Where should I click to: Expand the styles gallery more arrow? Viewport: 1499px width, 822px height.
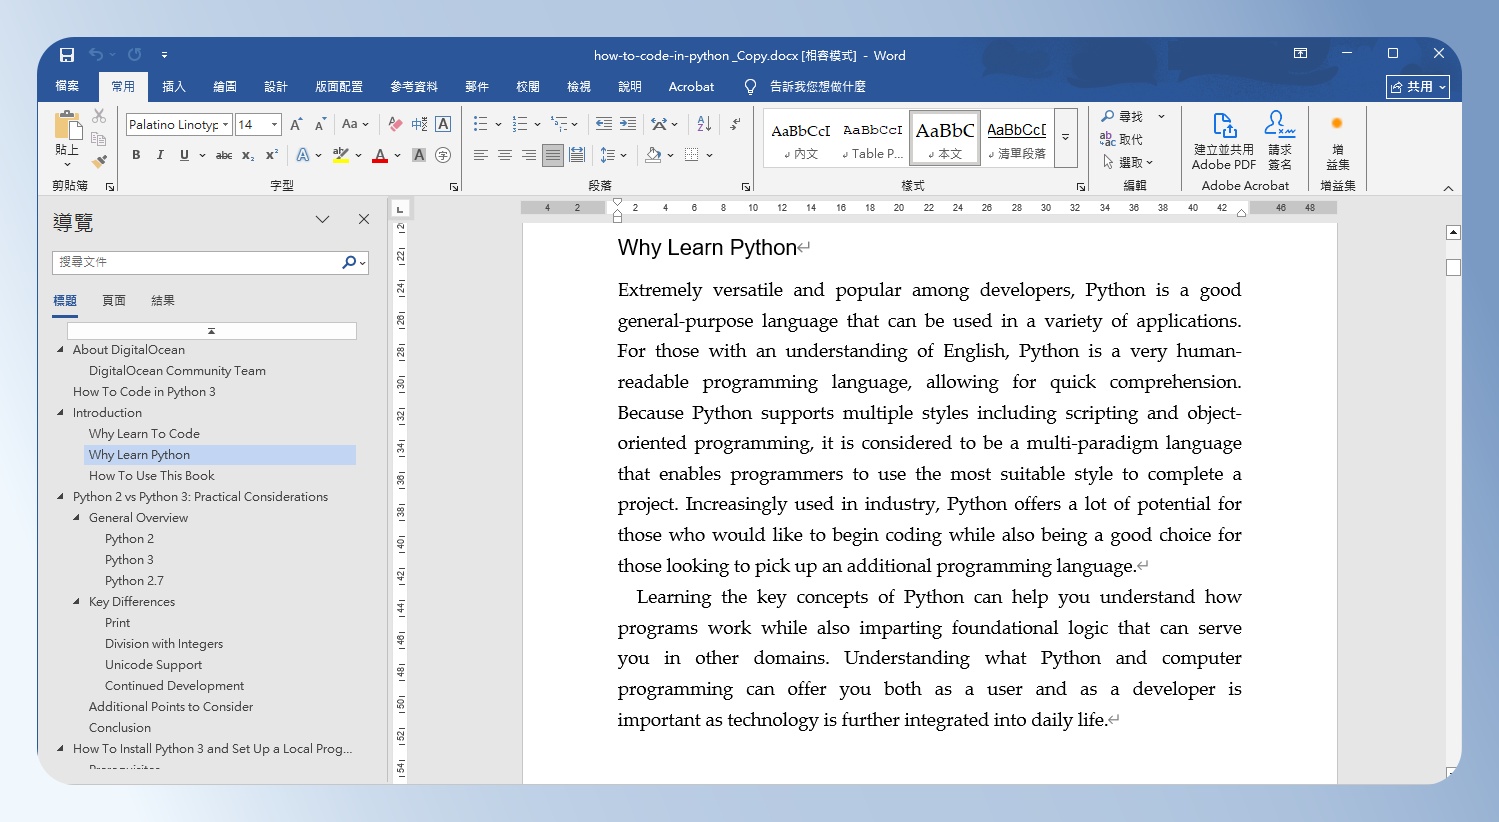point(1066,138)
